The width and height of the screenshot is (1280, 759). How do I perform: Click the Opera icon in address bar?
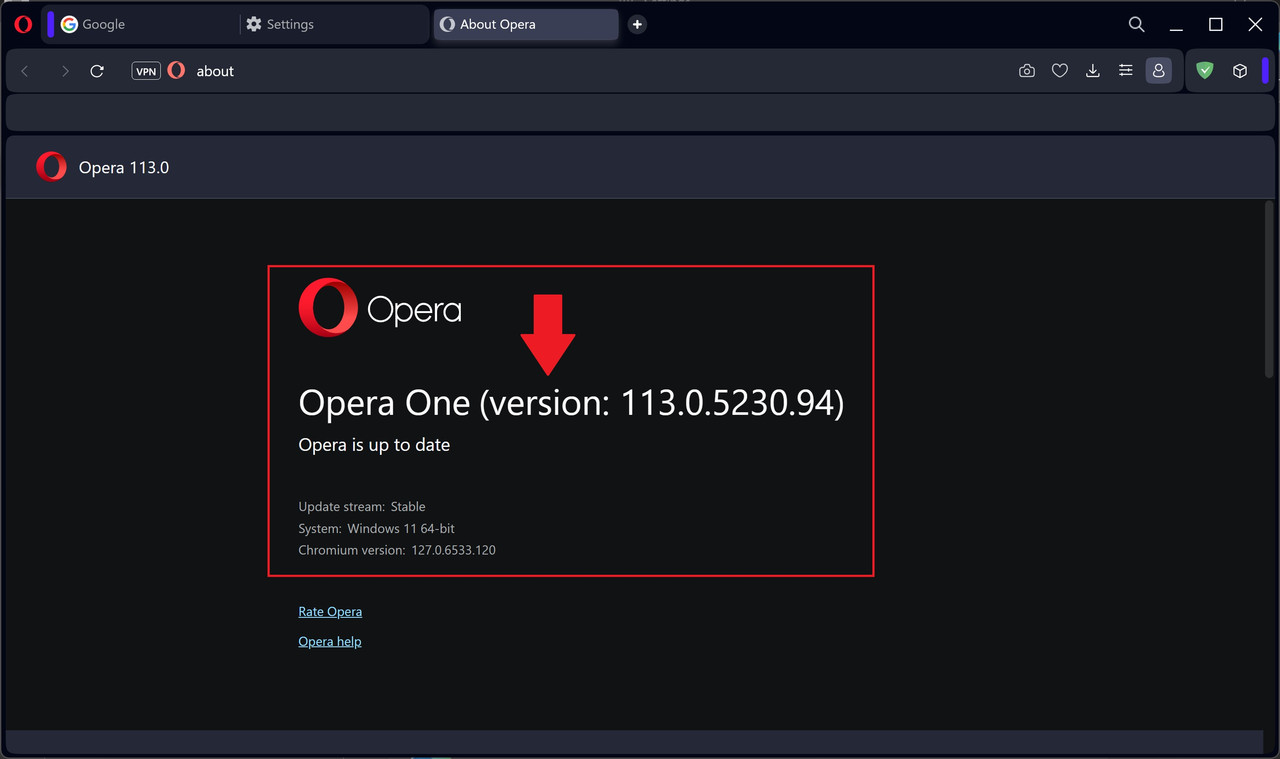point(177,71)
